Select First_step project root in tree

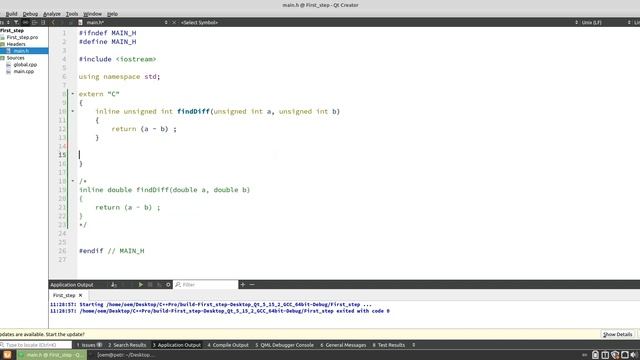[x=12, y=31]
